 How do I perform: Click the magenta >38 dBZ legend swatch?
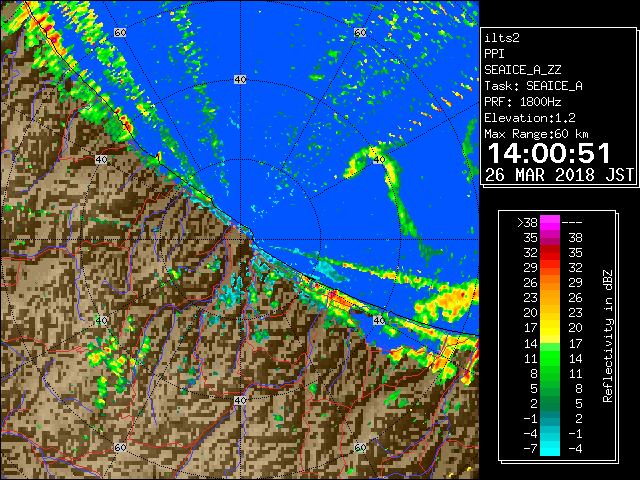click(x=550, y=223)
